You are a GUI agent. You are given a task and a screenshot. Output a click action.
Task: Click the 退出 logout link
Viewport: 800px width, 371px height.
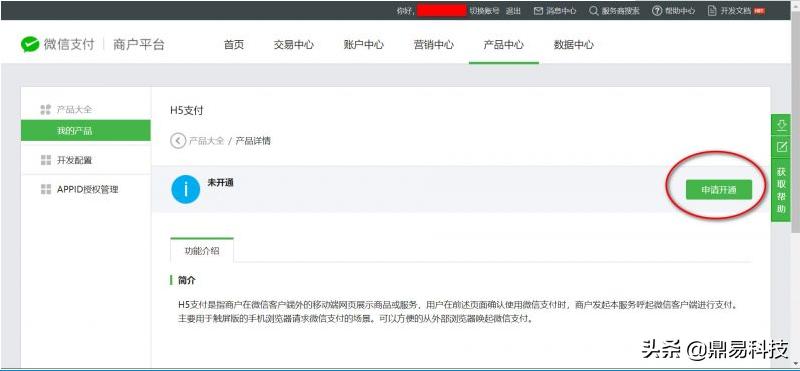coord(513,11)
